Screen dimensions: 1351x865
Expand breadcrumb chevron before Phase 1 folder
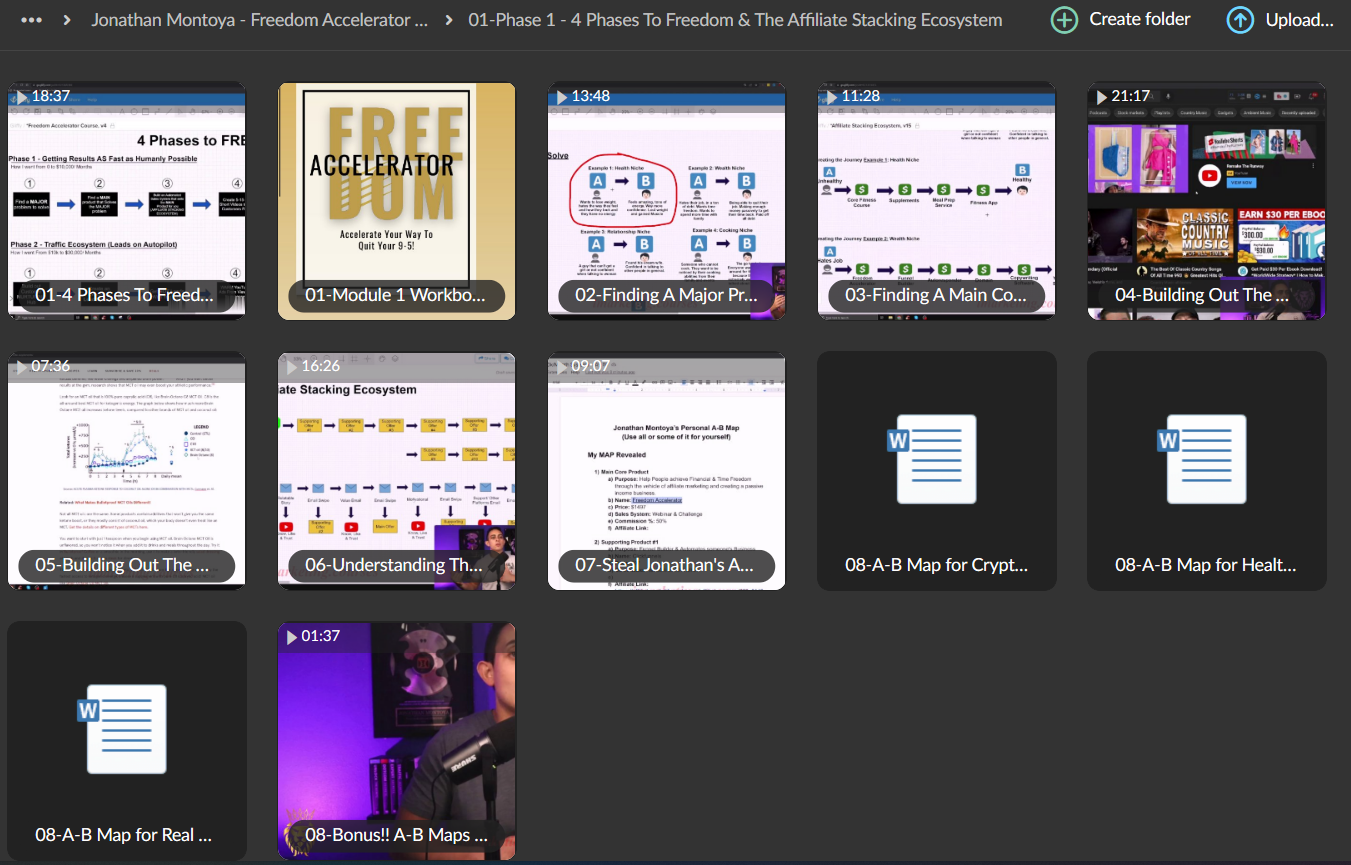(448, 20)
